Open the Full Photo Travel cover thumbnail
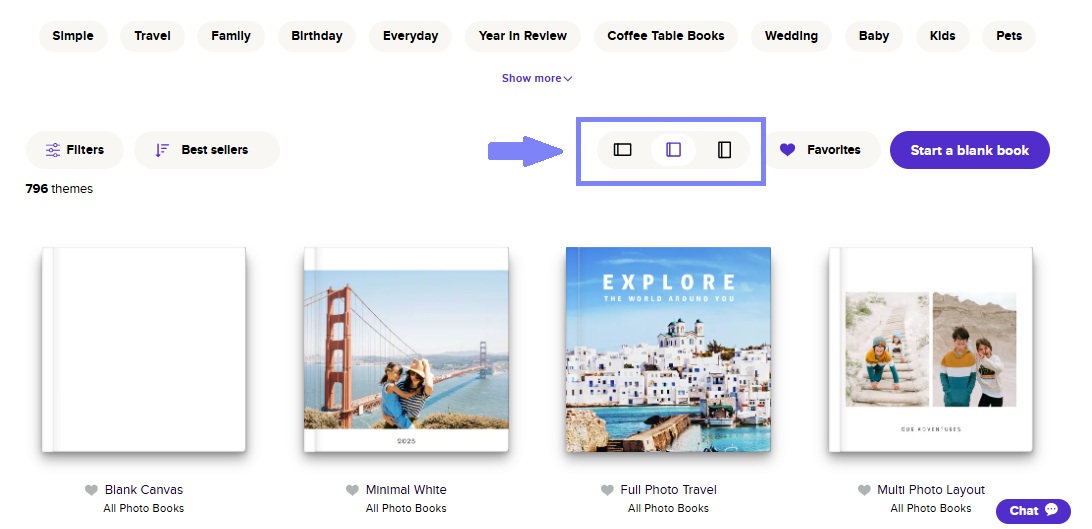This screenshot has height=529, width=1092. (x=668, y=349)
